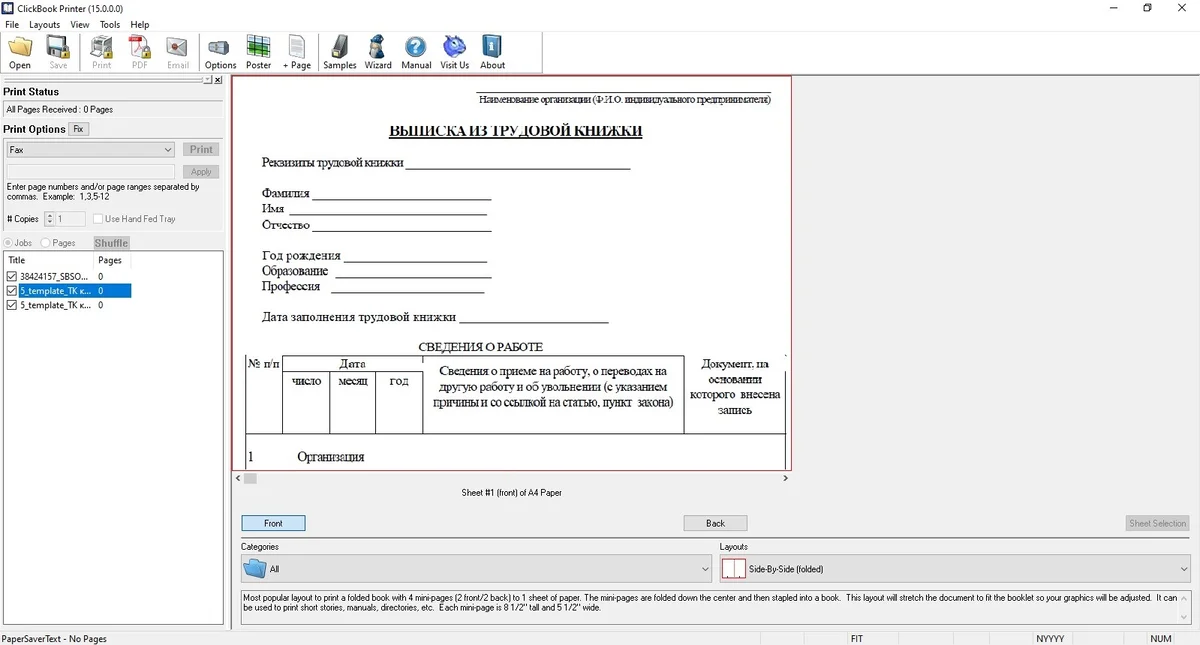
Task: Open the View menu
Action: [x=80, y=25]
